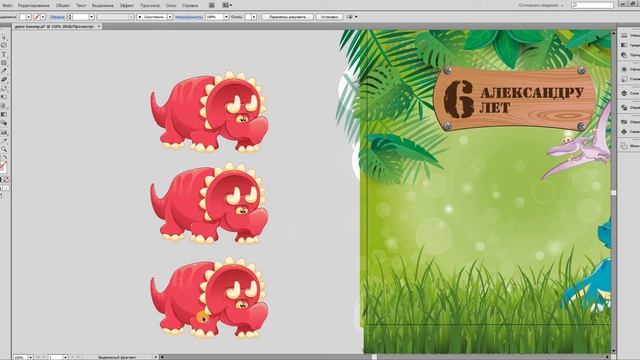640x360 pixels.
Task: Click the Установки preferences button
Action: (329, 17)
